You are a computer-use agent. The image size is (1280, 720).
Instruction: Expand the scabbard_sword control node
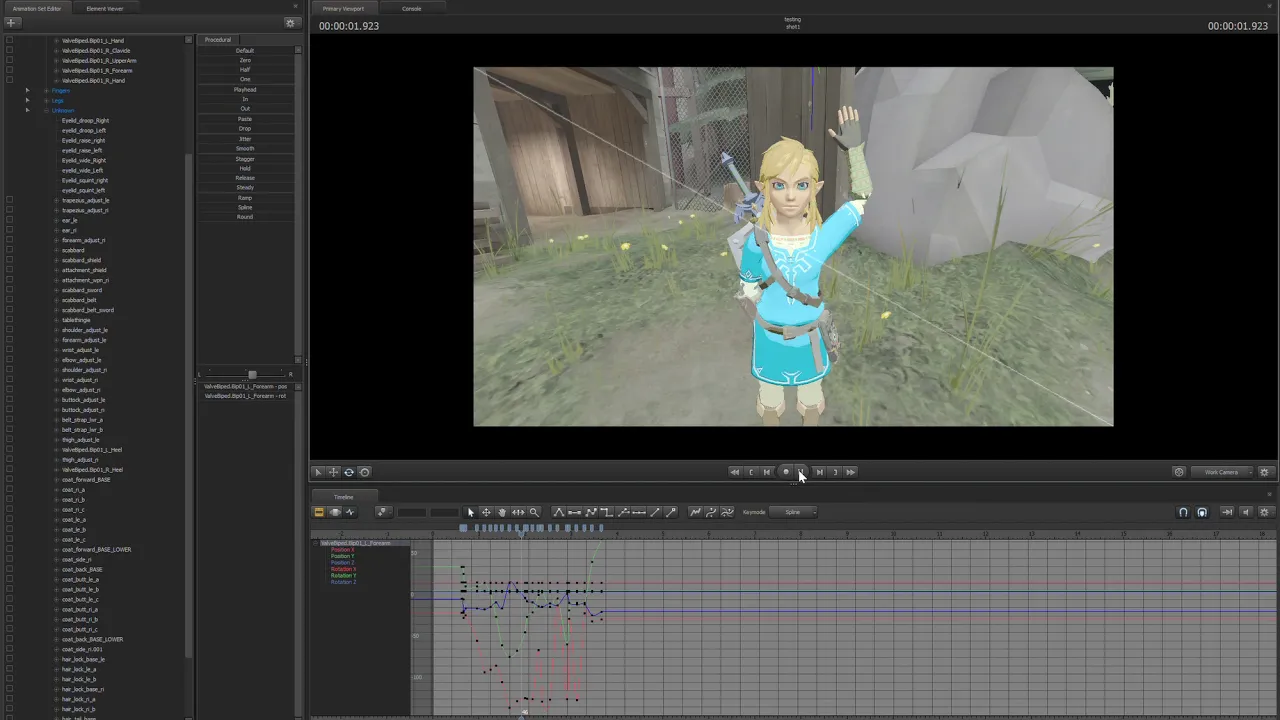click(55, 290)
